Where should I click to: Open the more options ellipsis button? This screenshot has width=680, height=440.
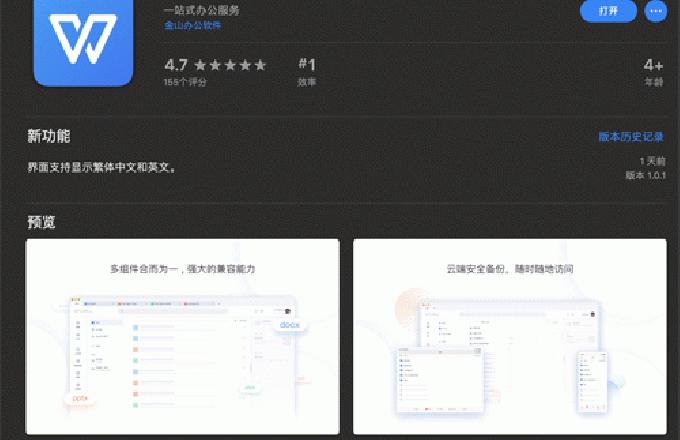[656, 11]
